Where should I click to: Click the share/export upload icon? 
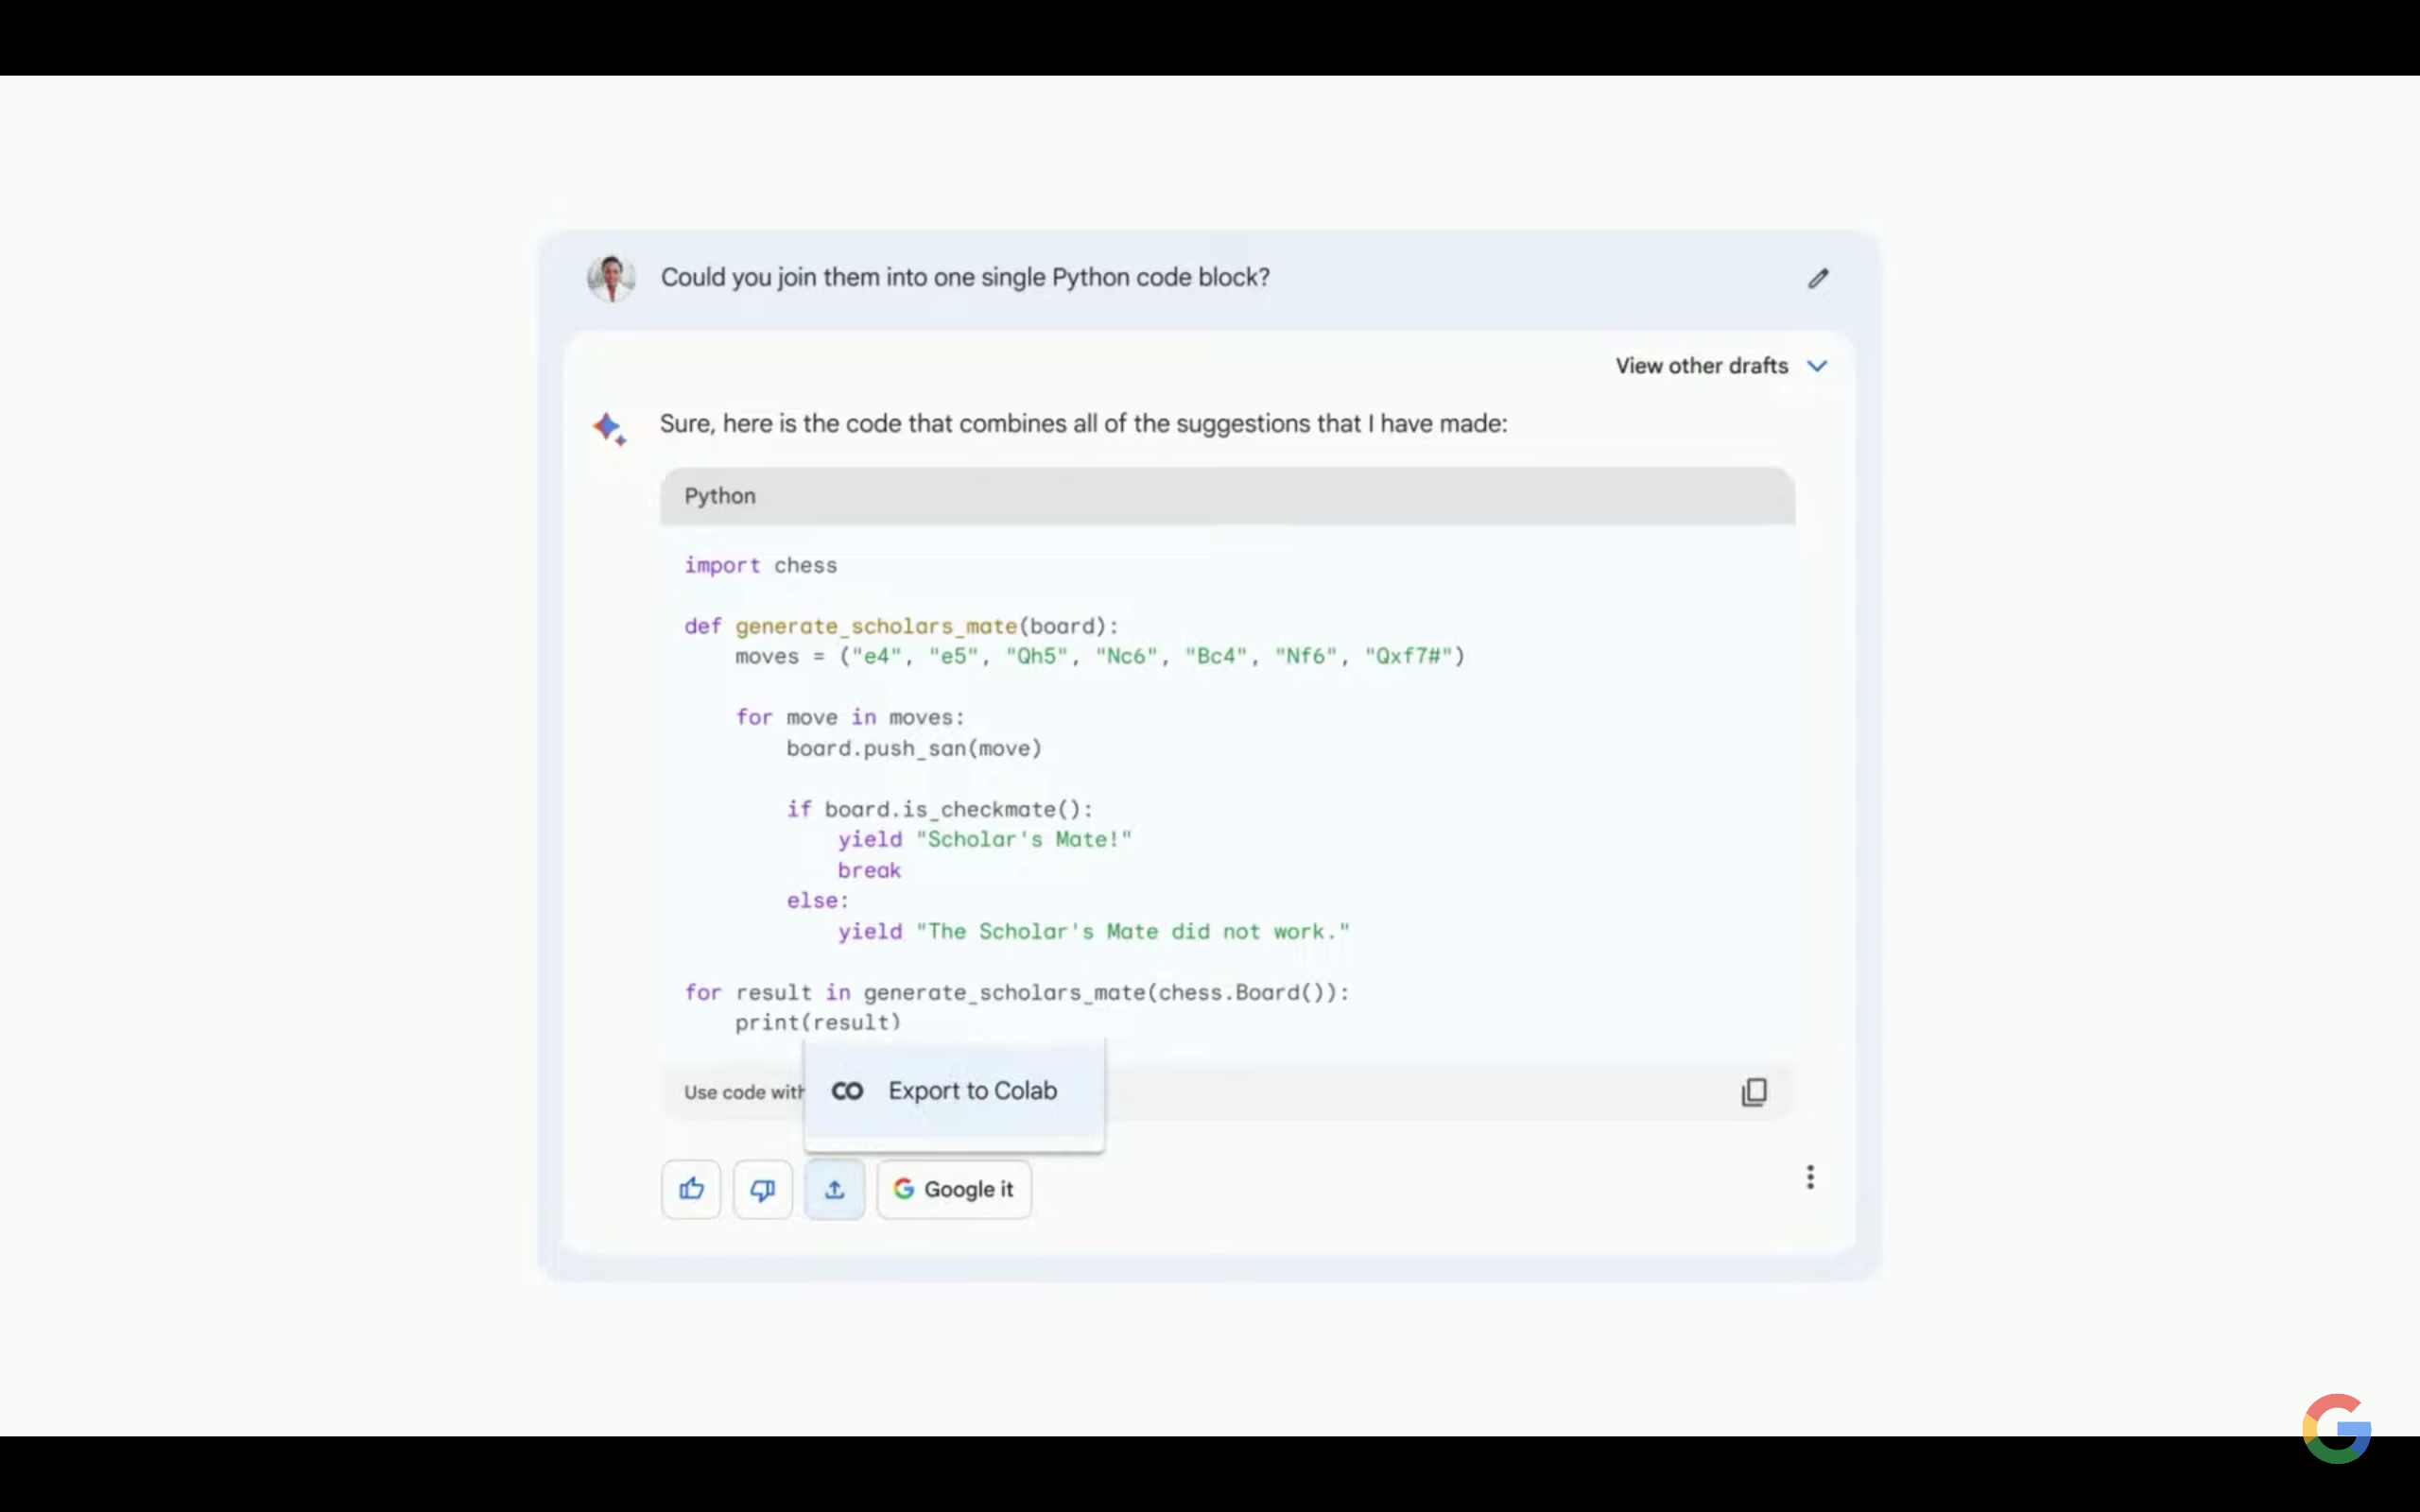click(x=835, y=1189)
